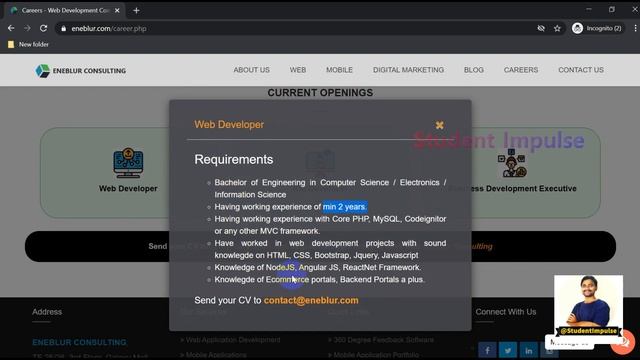
Task: Open the BLOG menu item
Action: tap(473, 70)
